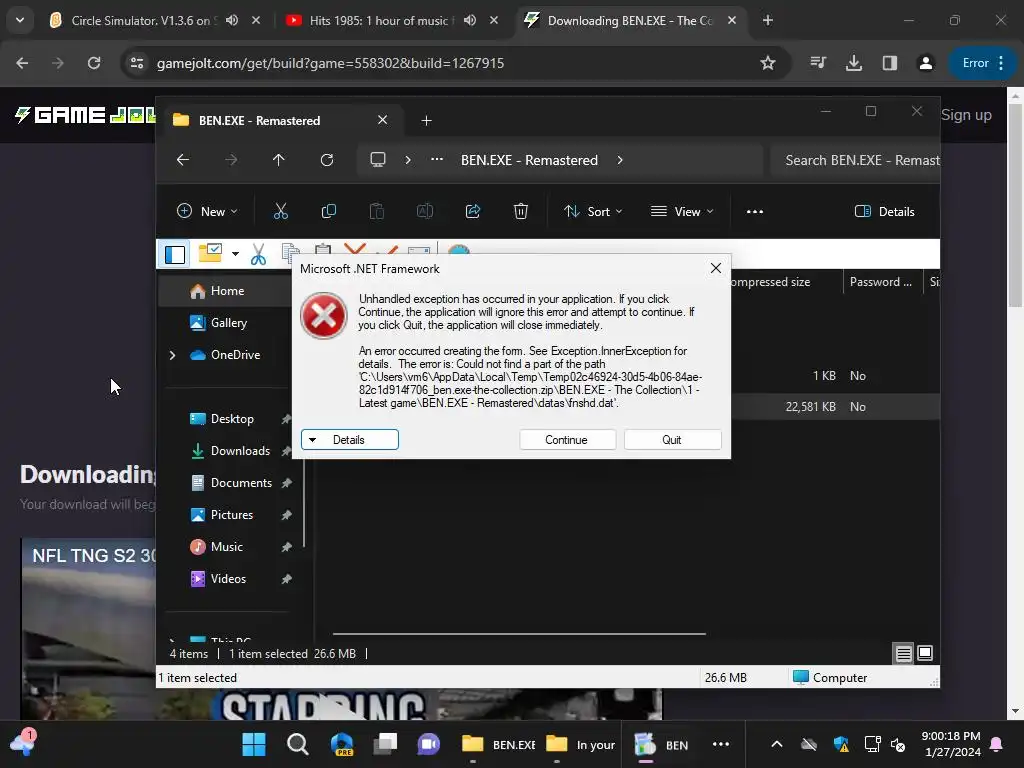Mute the Hits 1985 tab audio icon

470,20
